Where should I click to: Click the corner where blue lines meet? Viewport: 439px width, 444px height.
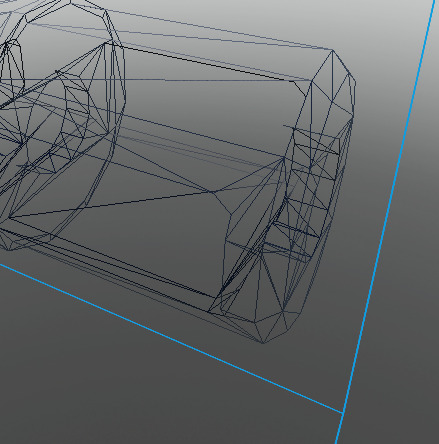tap(343, 413)
